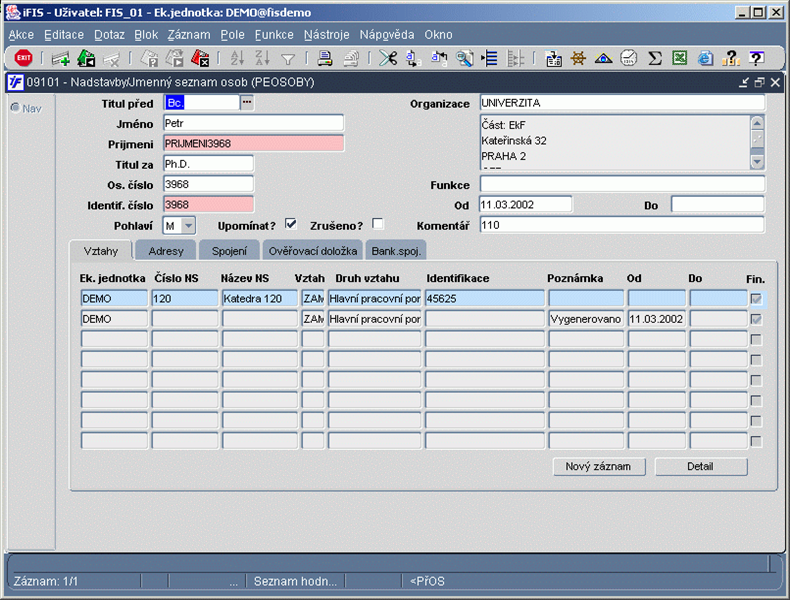Screen dimensions: 791x601
Task: Click the triangle eye icon in toolbar
Action: [603, 59]
